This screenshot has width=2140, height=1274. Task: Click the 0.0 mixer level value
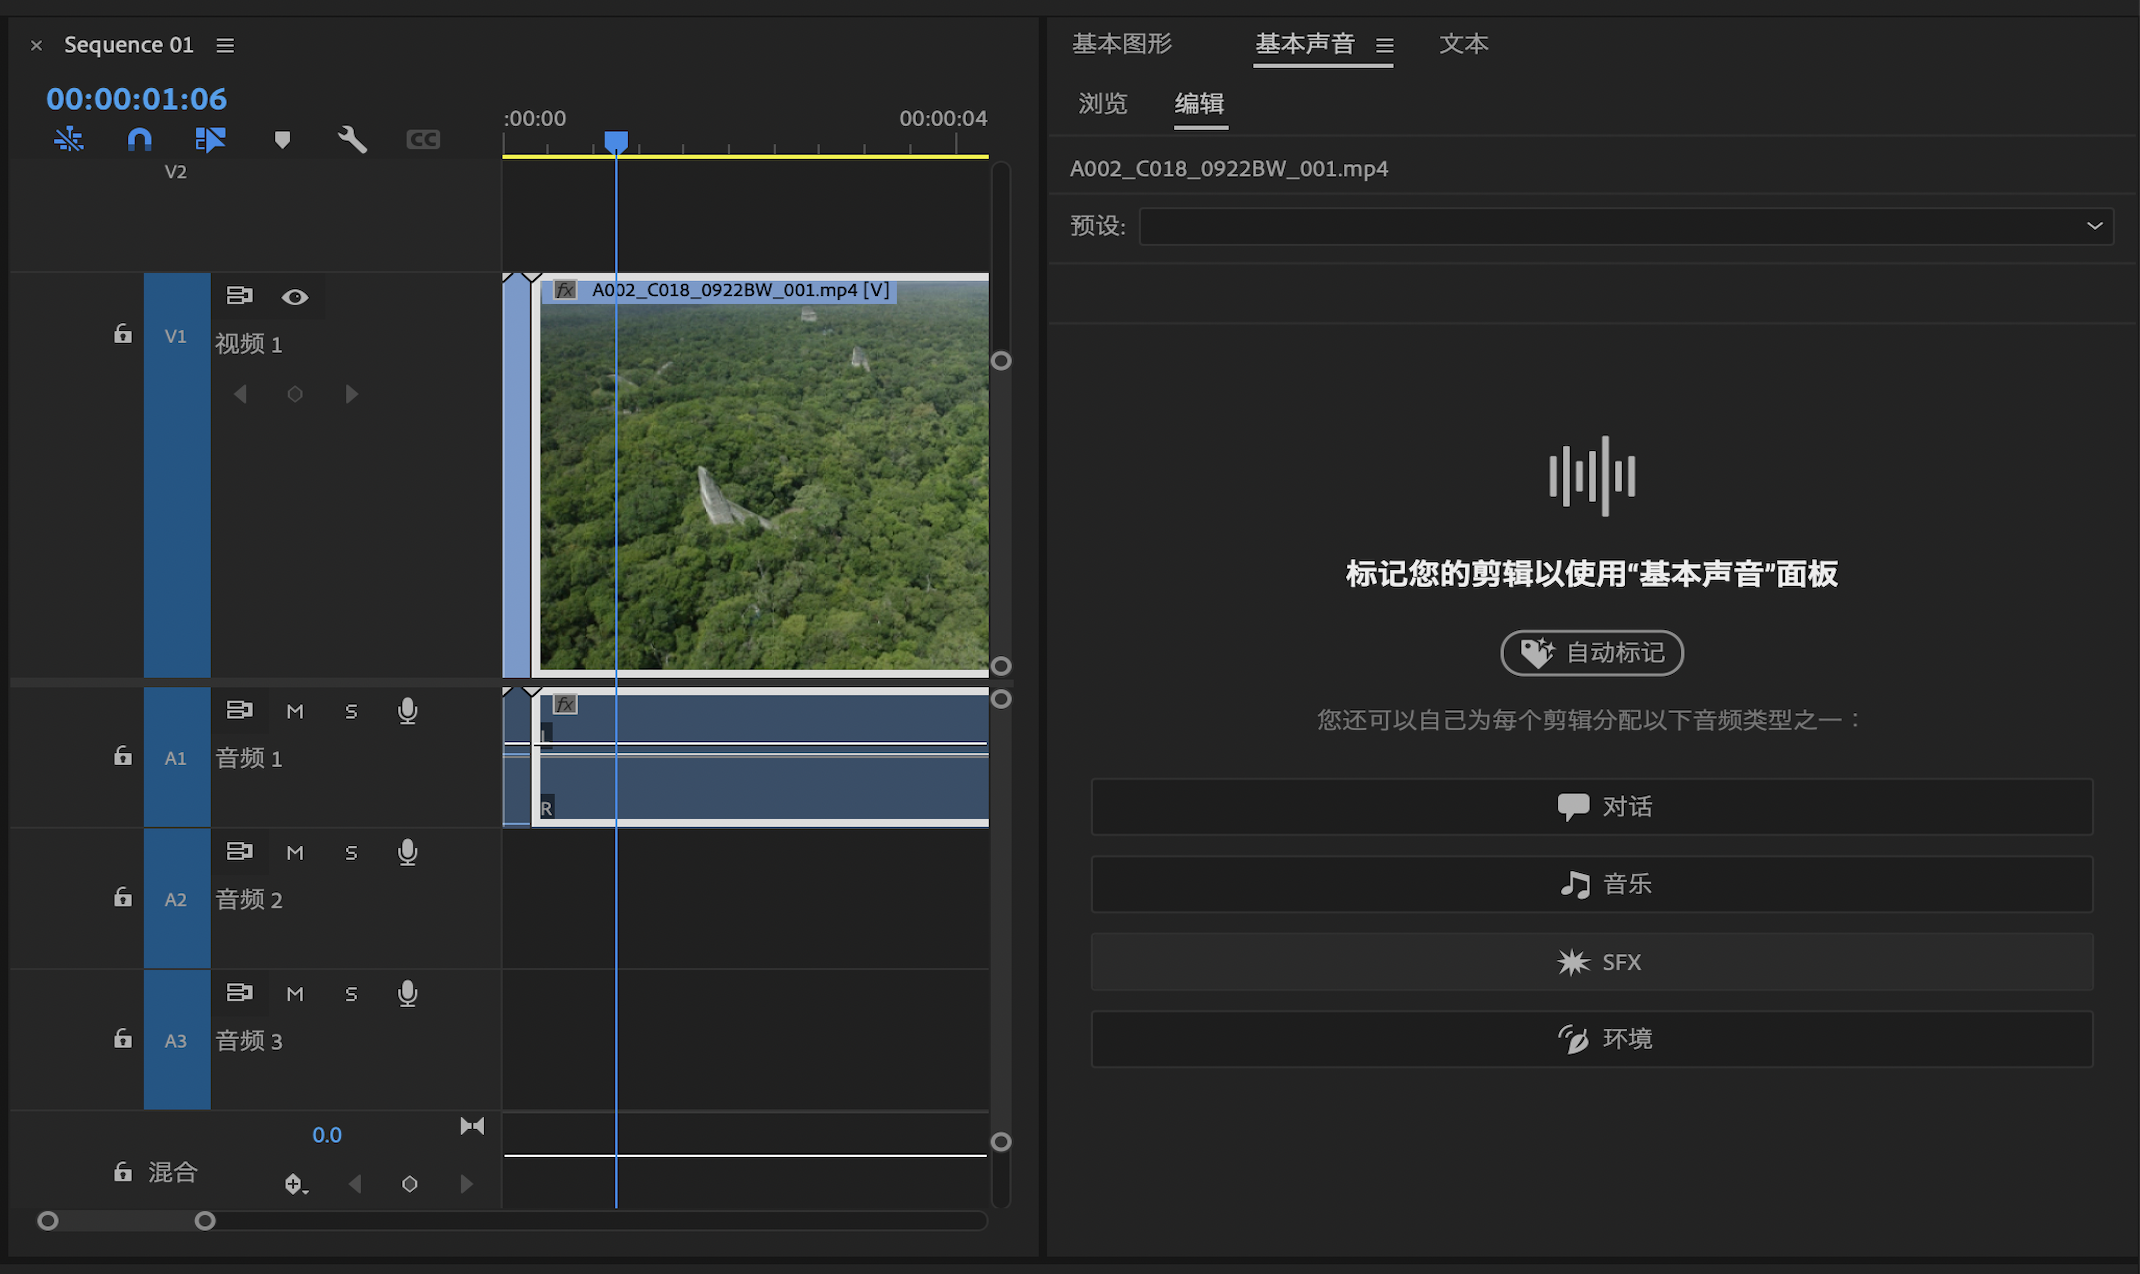tap(327, 1134)
